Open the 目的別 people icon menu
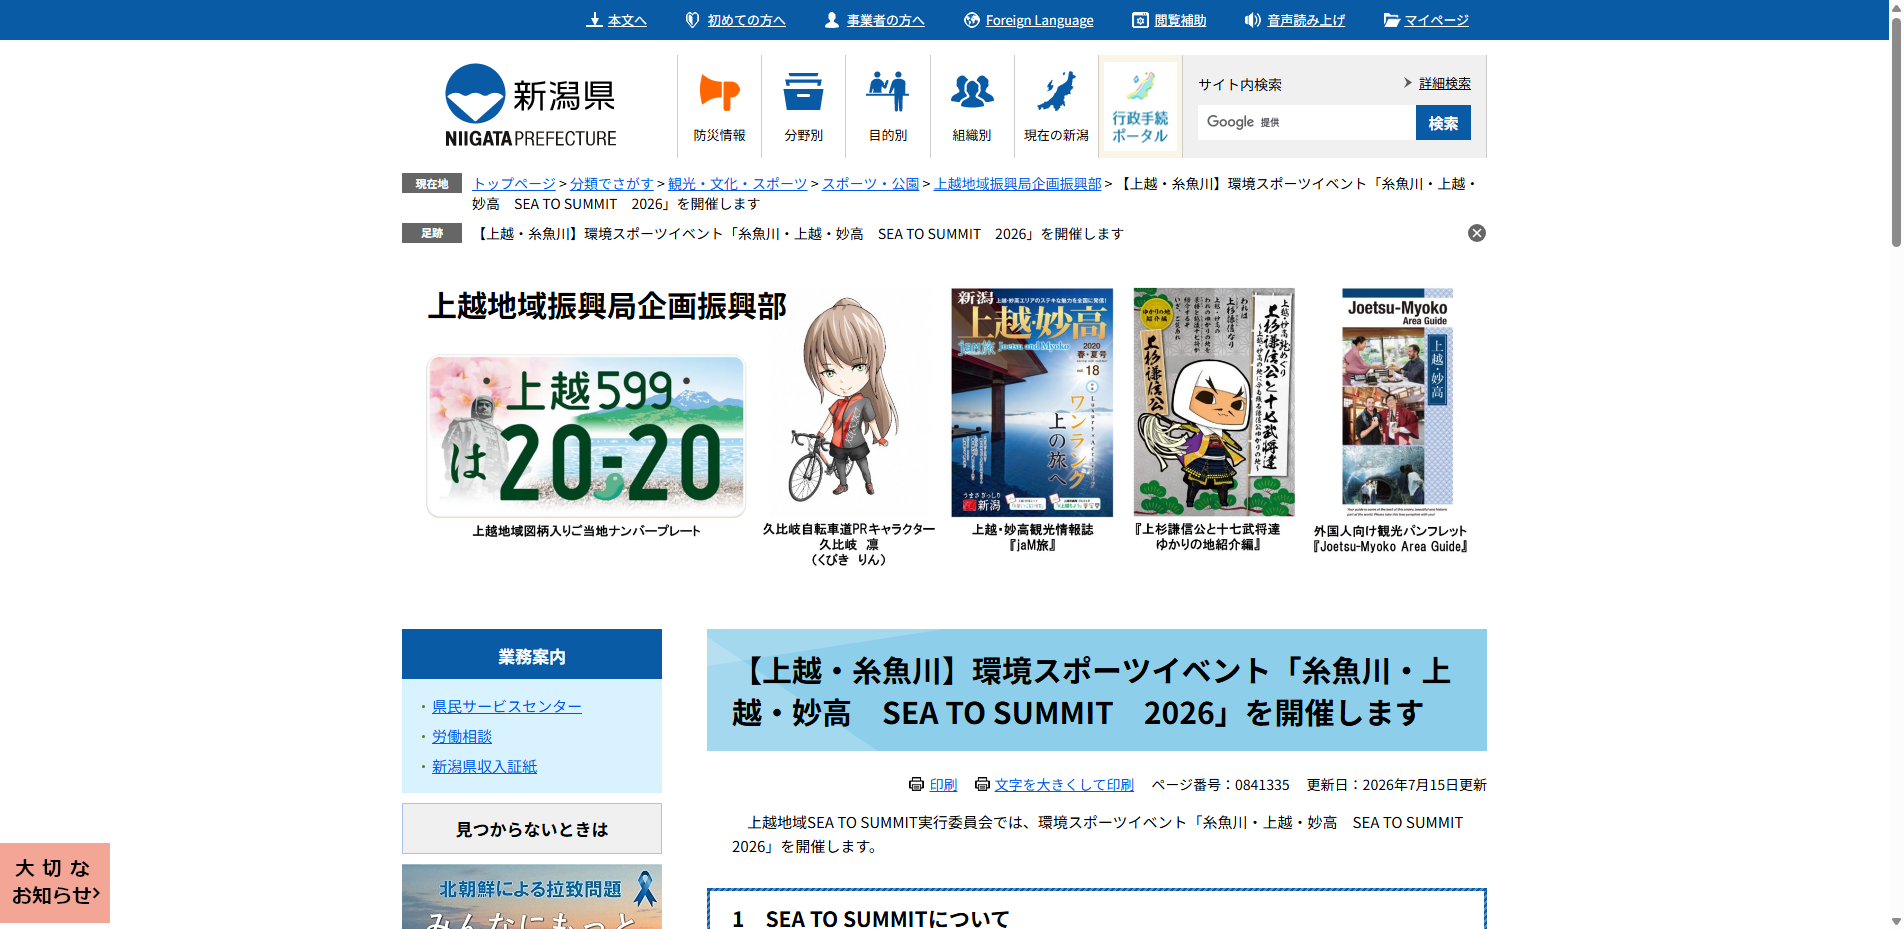This screenshot has height=929, width=1904. (887, 107)
